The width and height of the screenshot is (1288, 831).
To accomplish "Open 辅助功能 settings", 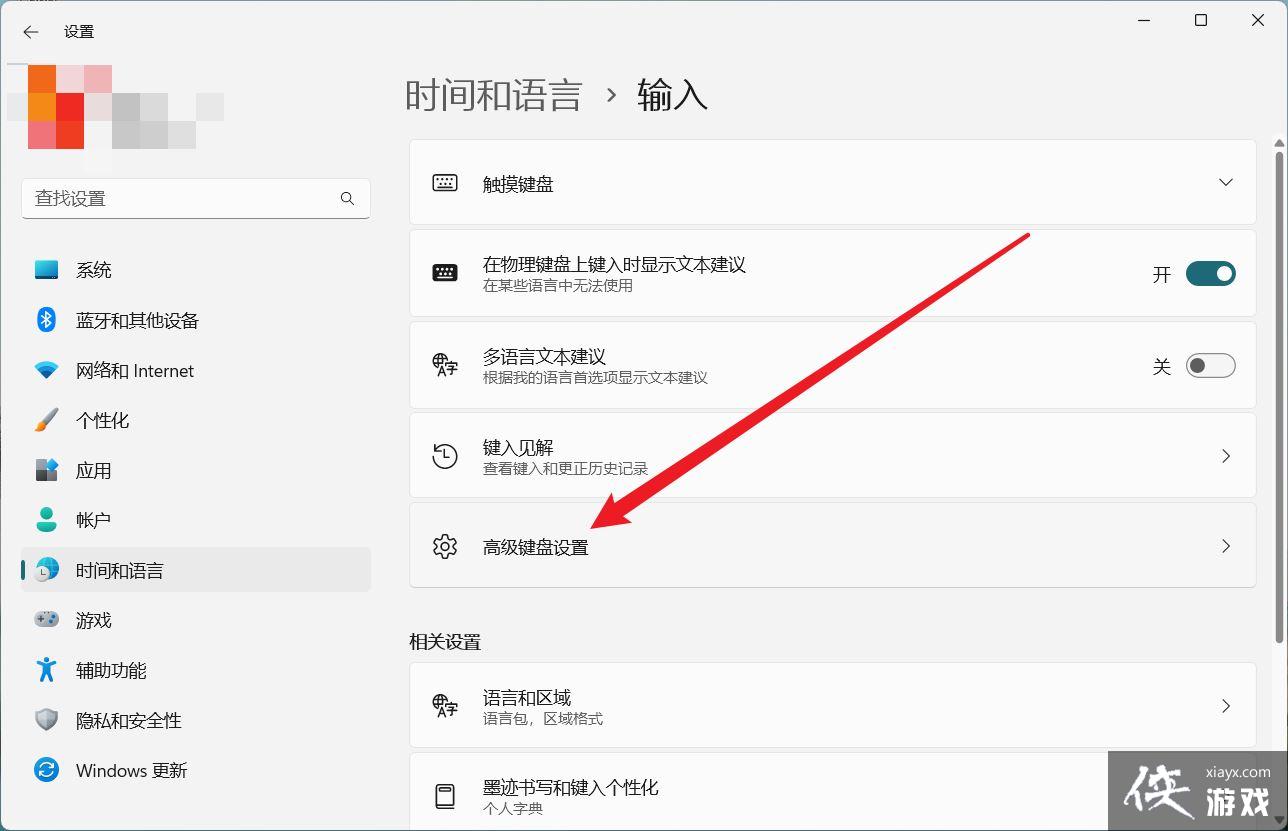I will (110, 670).
